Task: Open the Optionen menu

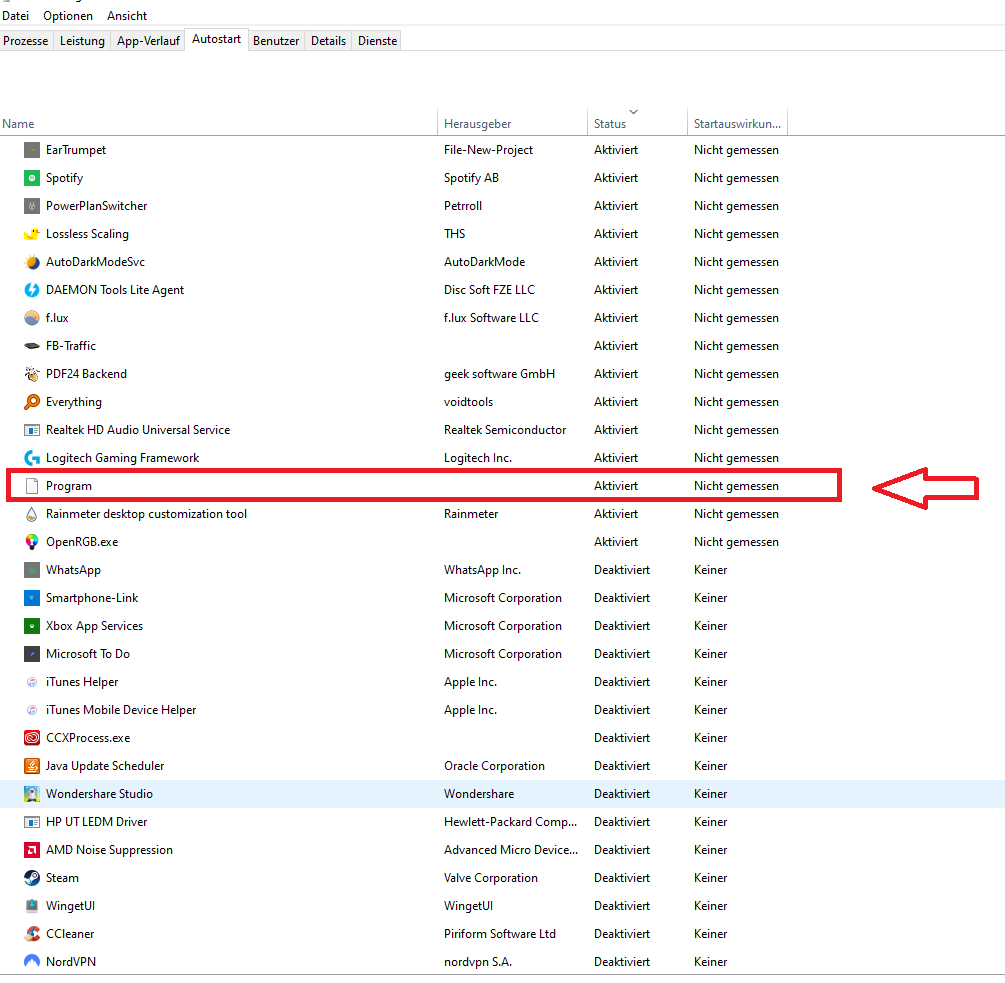Action: (68, 15)
